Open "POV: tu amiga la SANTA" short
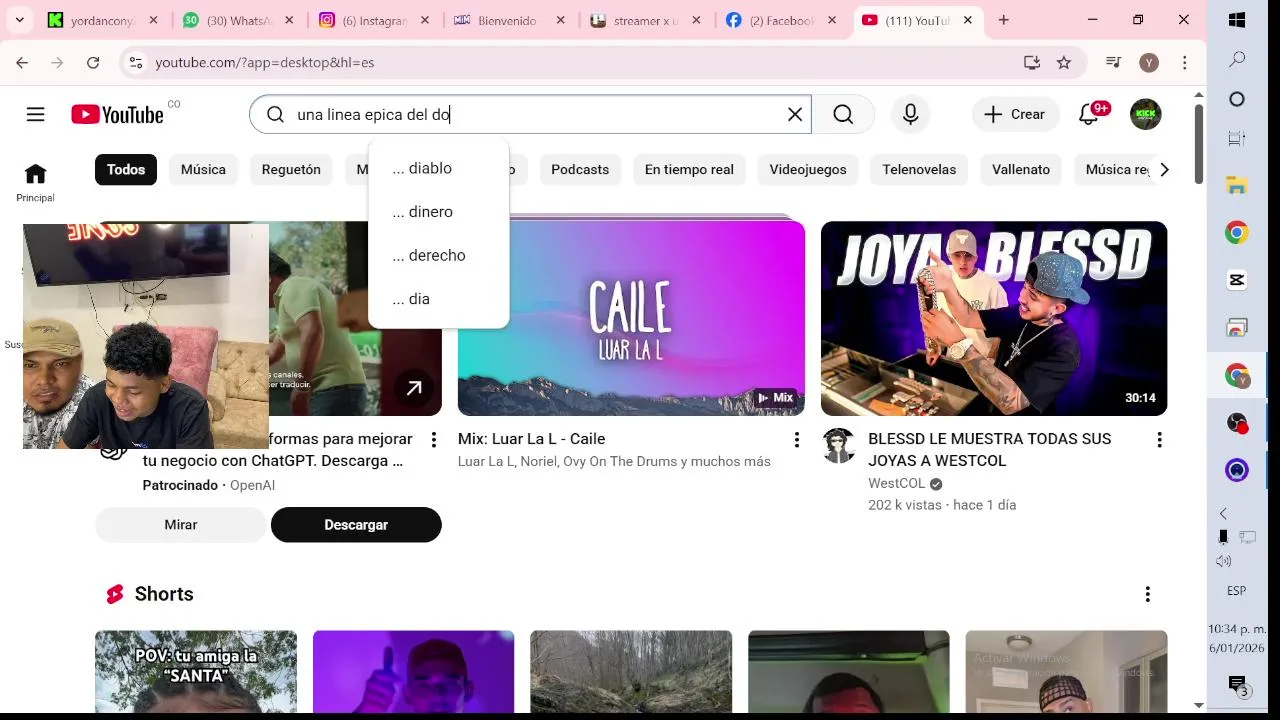This screenshot has width=1280, height=720. point(196,672)
